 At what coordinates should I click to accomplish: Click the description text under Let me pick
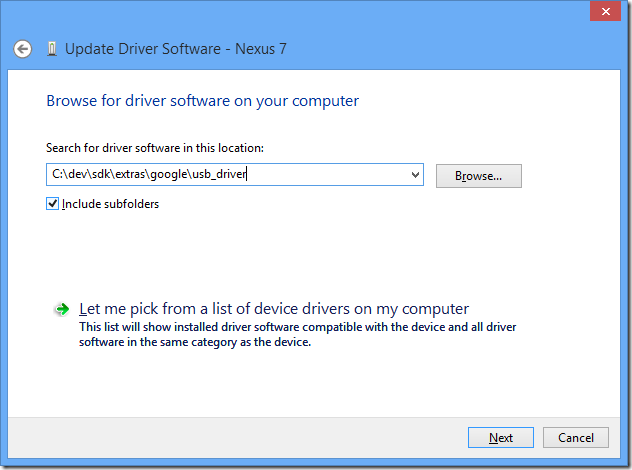click(297, 334)
